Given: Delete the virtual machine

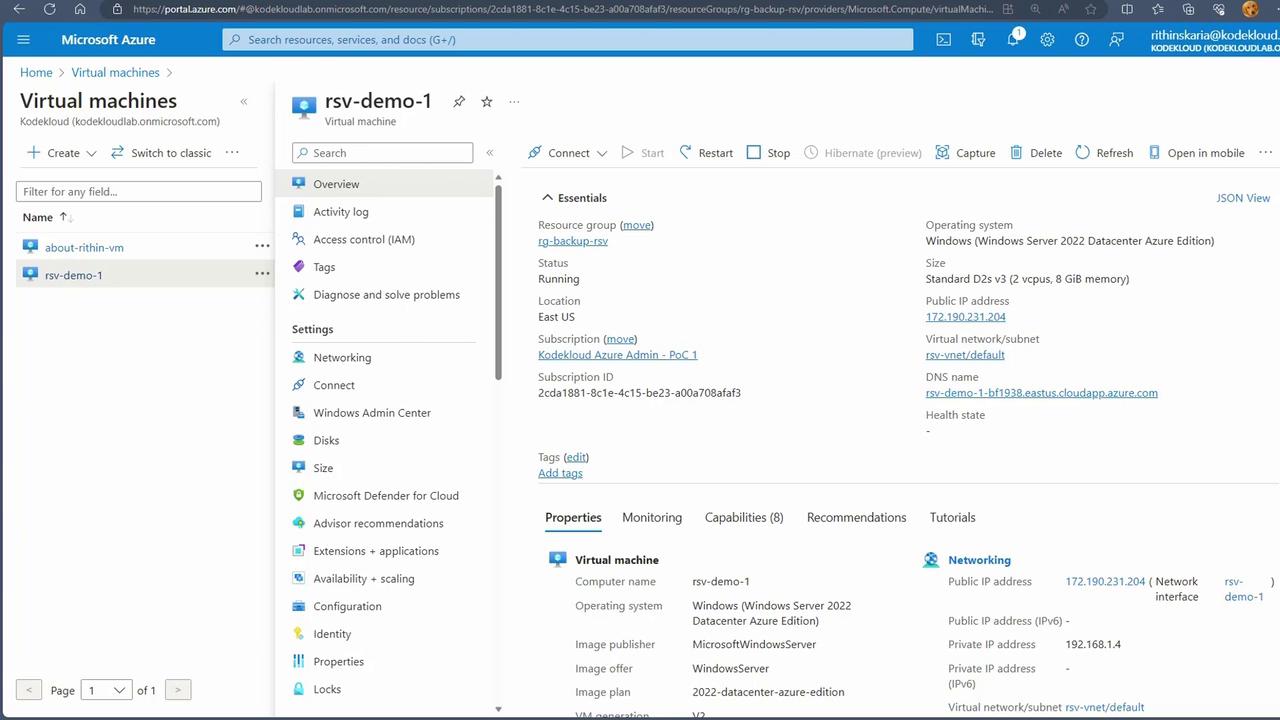Looking at the screenshot, I should 1036,153.
